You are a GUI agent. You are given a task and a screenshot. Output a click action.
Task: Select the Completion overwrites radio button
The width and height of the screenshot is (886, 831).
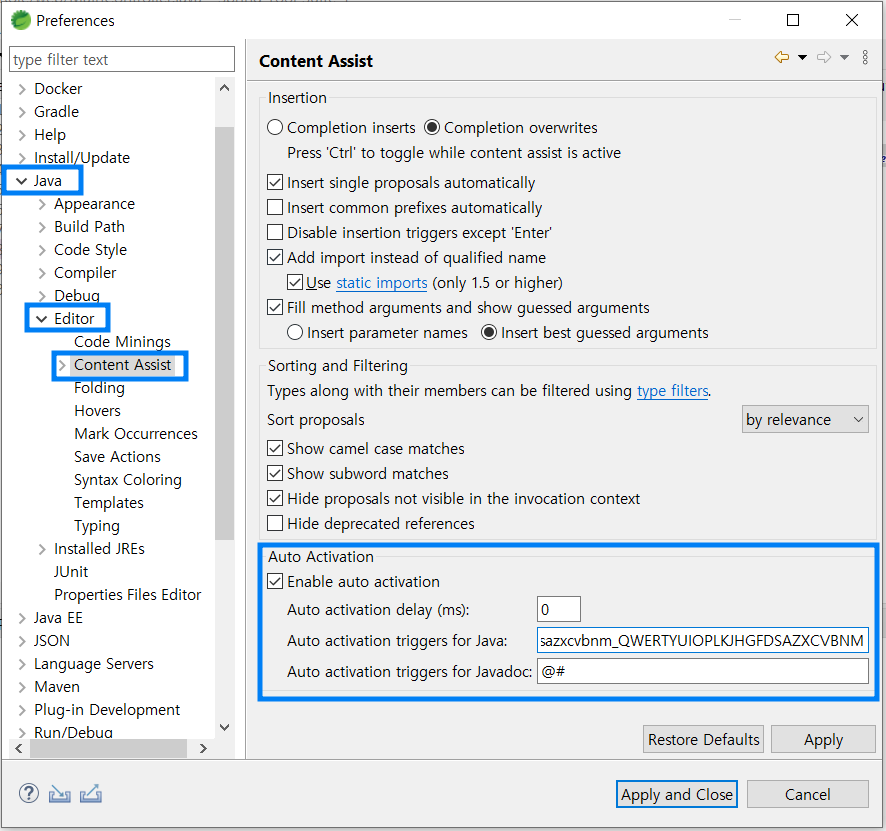[432, 127]
